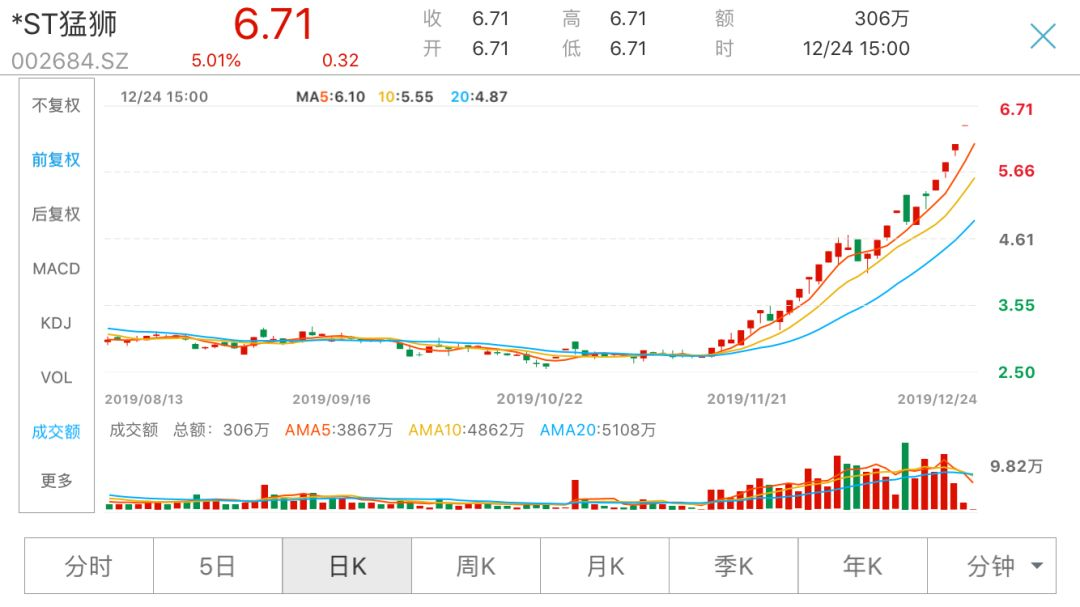
Task: Switch to 5日 chart tab
Action: pos(218,566)
